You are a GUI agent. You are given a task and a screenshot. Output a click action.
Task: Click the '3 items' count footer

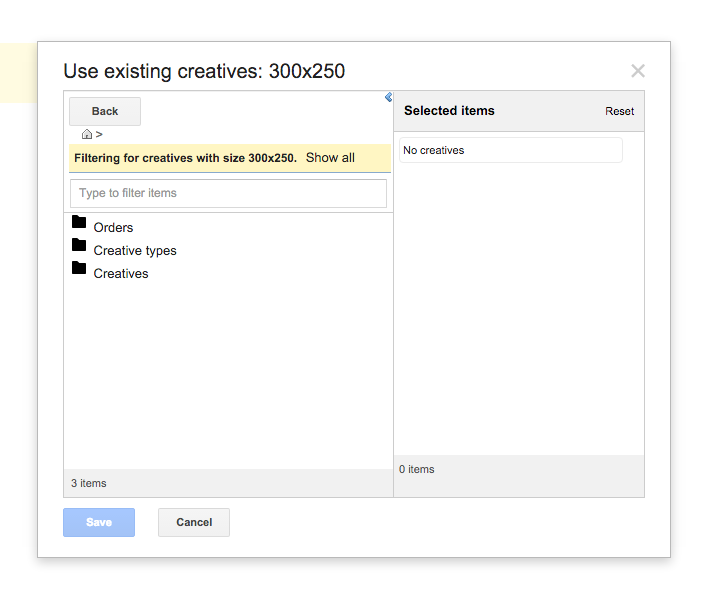click(89, 483)
